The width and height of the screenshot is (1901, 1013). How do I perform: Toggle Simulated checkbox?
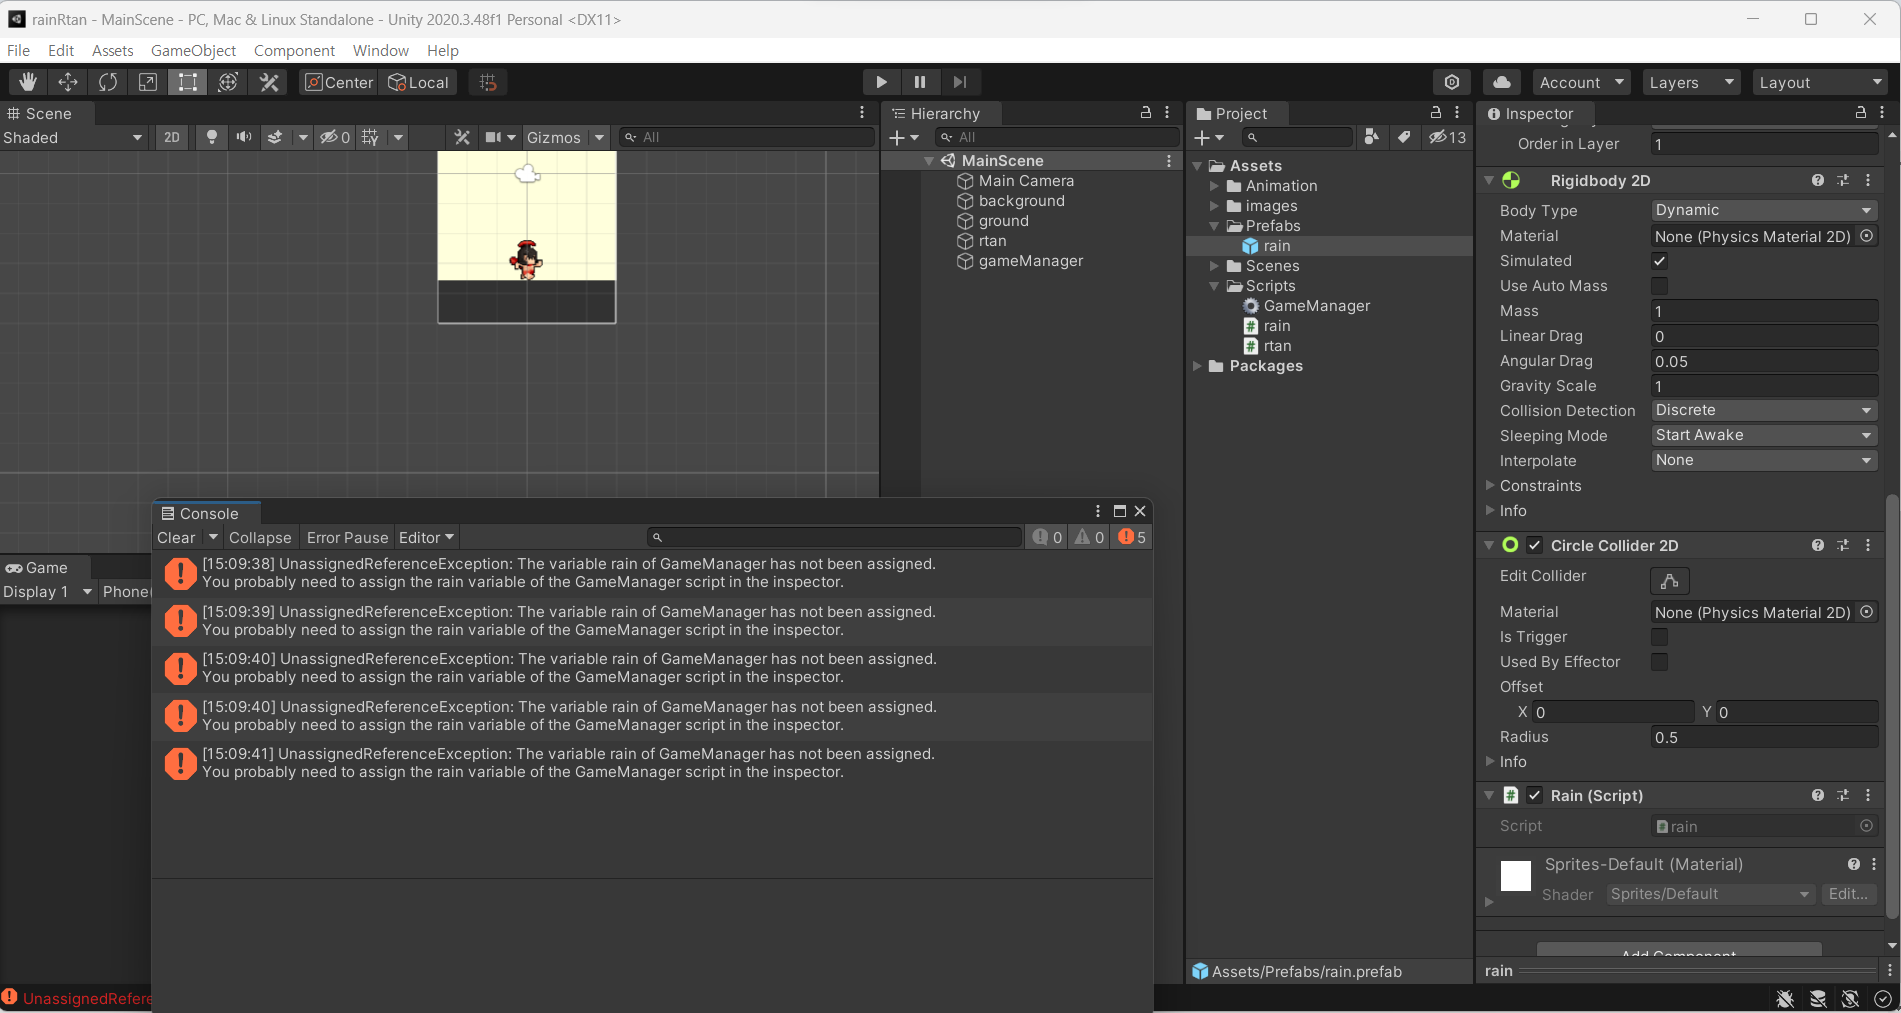point(1659,261)
